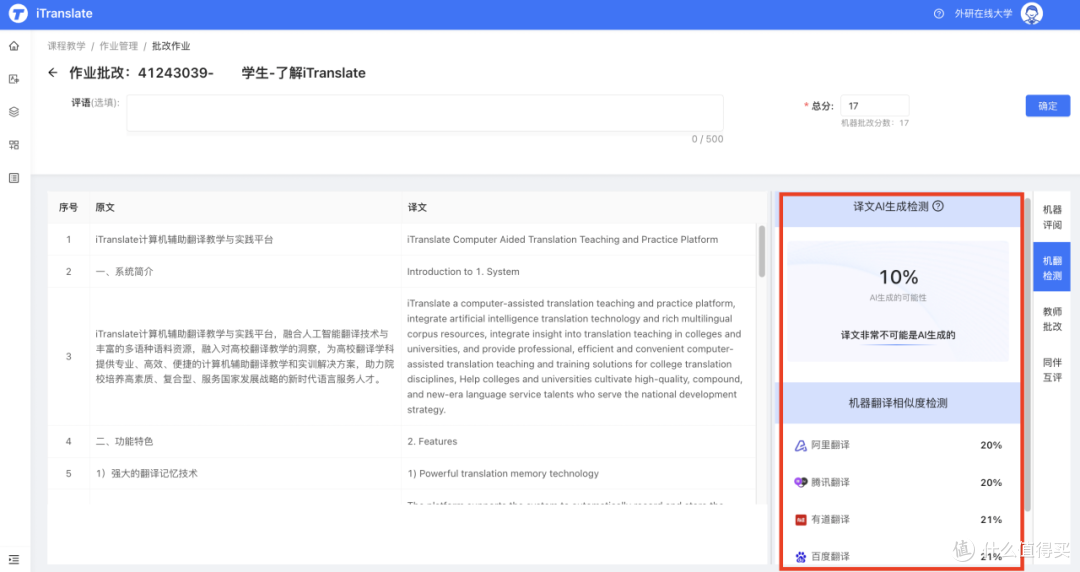Expand sidebar with bottom menu toggle icon
The image size is (1080, 572).
[14, 560]
